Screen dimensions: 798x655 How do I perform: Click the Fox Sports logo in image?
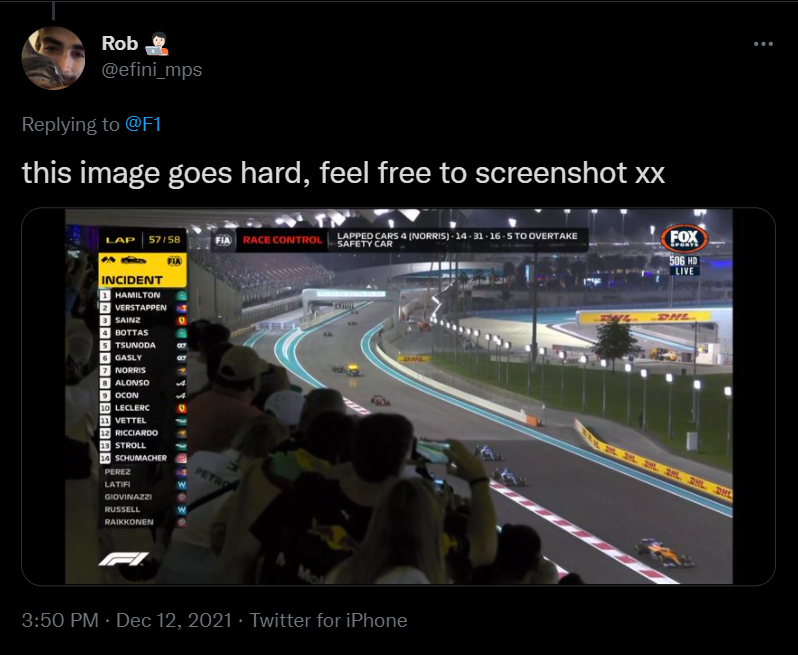pyautogui.click(x=684, y=239)
